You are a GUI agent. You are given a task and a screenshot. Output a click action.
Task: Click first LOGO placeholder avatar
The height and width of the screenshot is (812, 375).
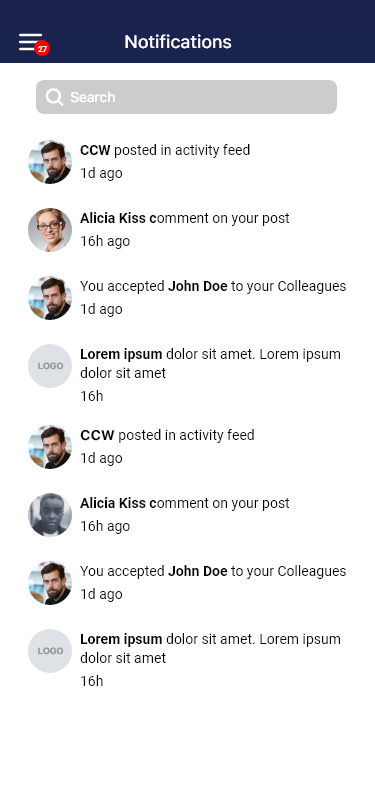click(50, 366)
